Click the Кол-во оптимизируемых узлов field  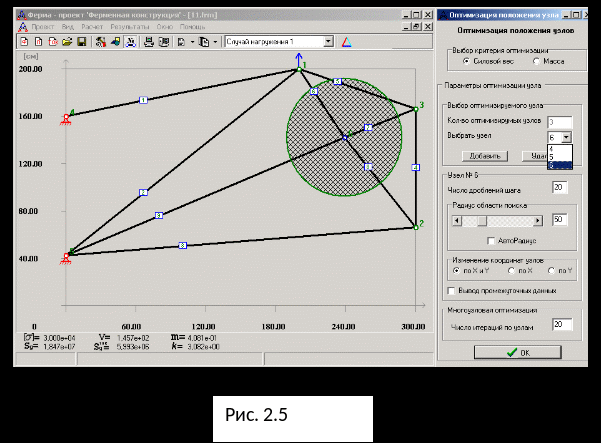coord(560,122)
